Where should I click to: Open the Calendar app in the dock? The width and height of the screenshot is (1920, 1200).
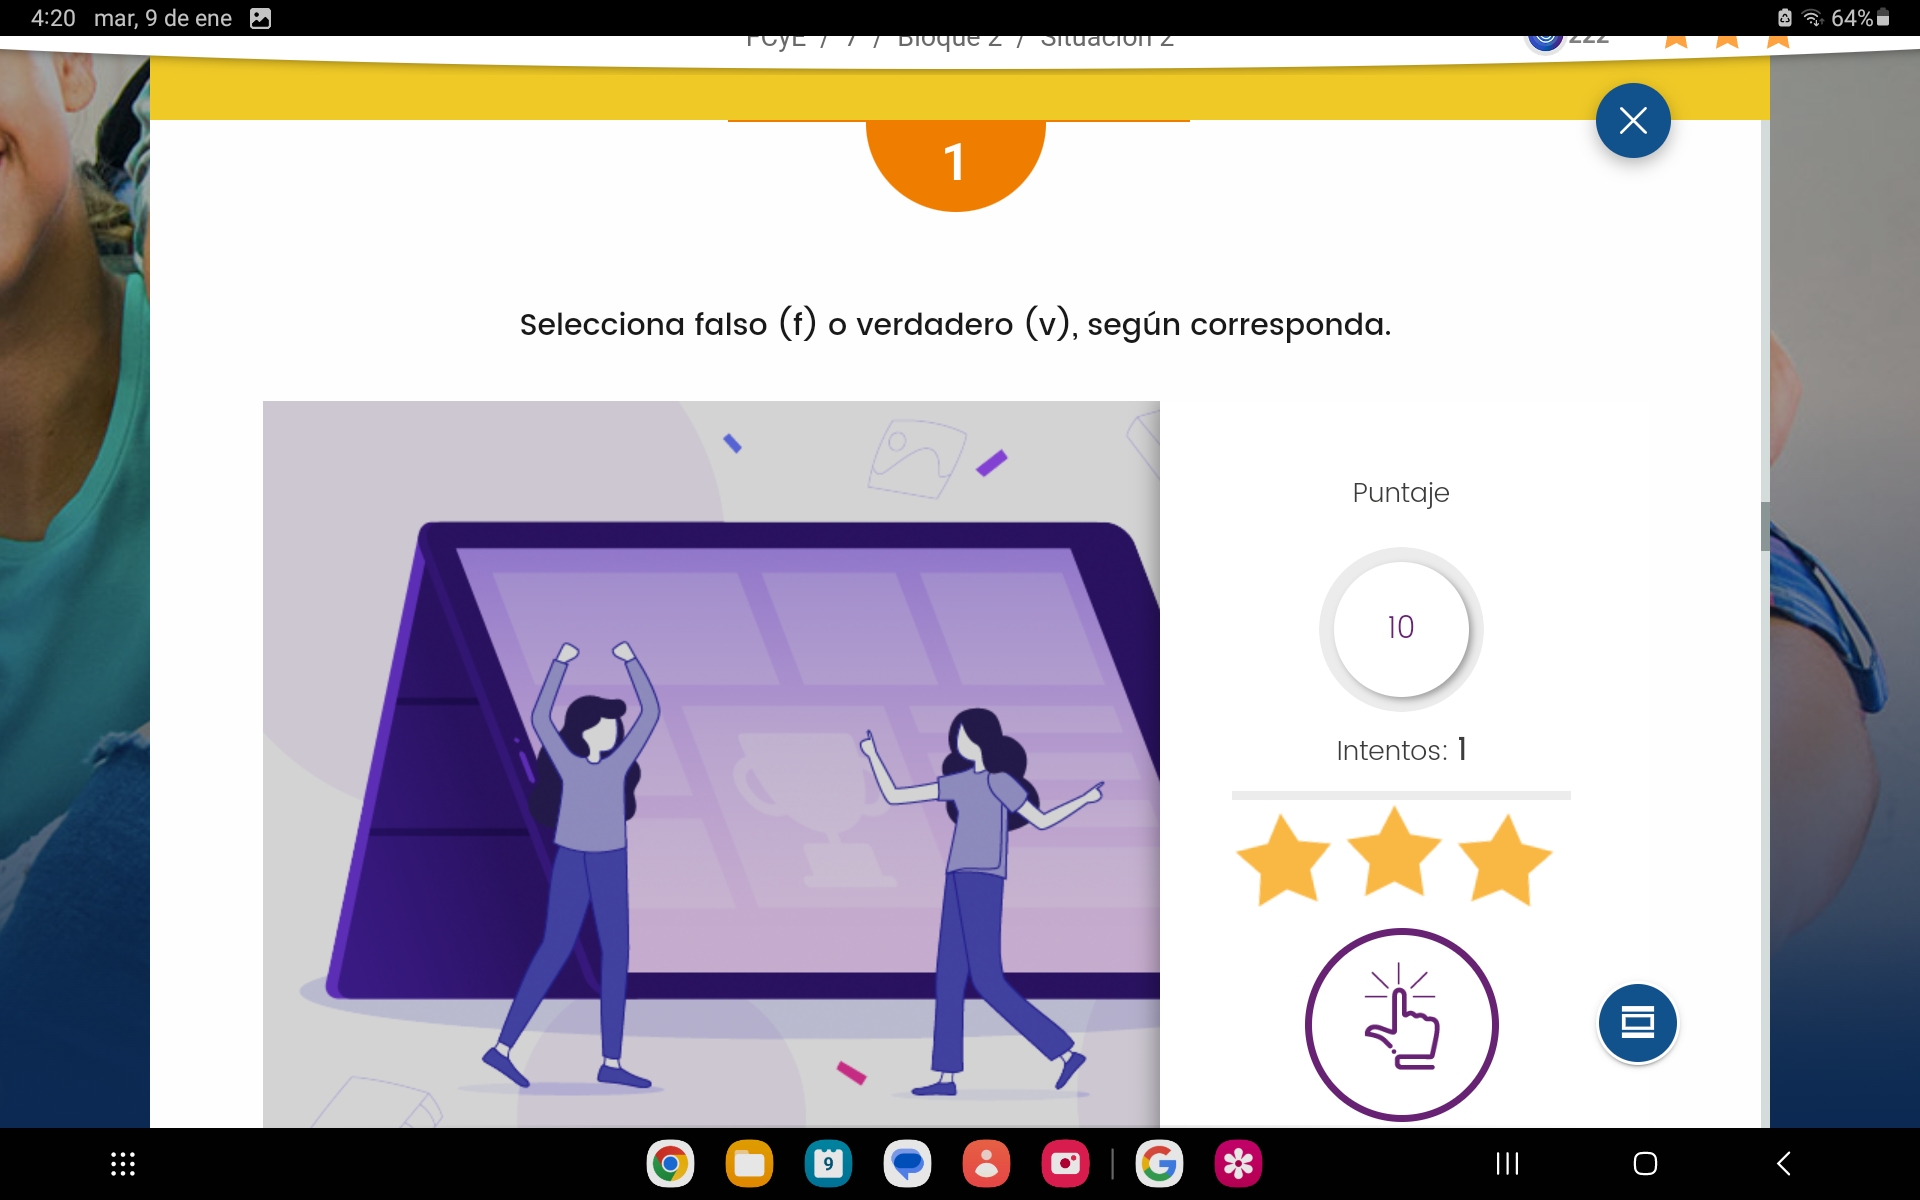click(x=828, y=1164)
